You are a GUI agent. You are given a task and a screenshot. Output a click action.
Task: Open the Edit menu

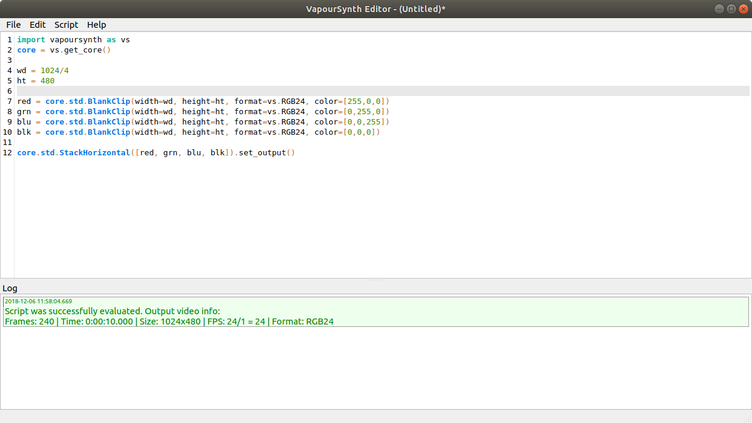tap(37, 24)
